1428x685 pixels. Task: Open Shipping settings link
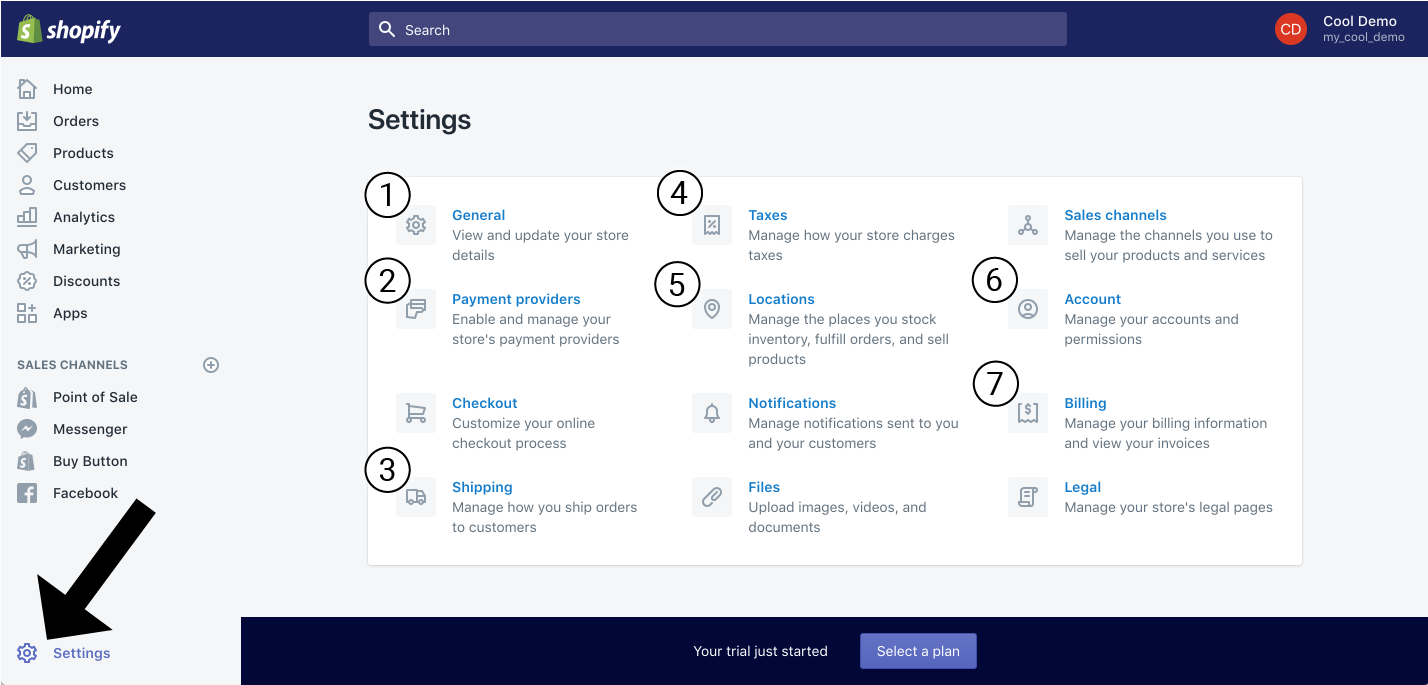coord(482,487)
